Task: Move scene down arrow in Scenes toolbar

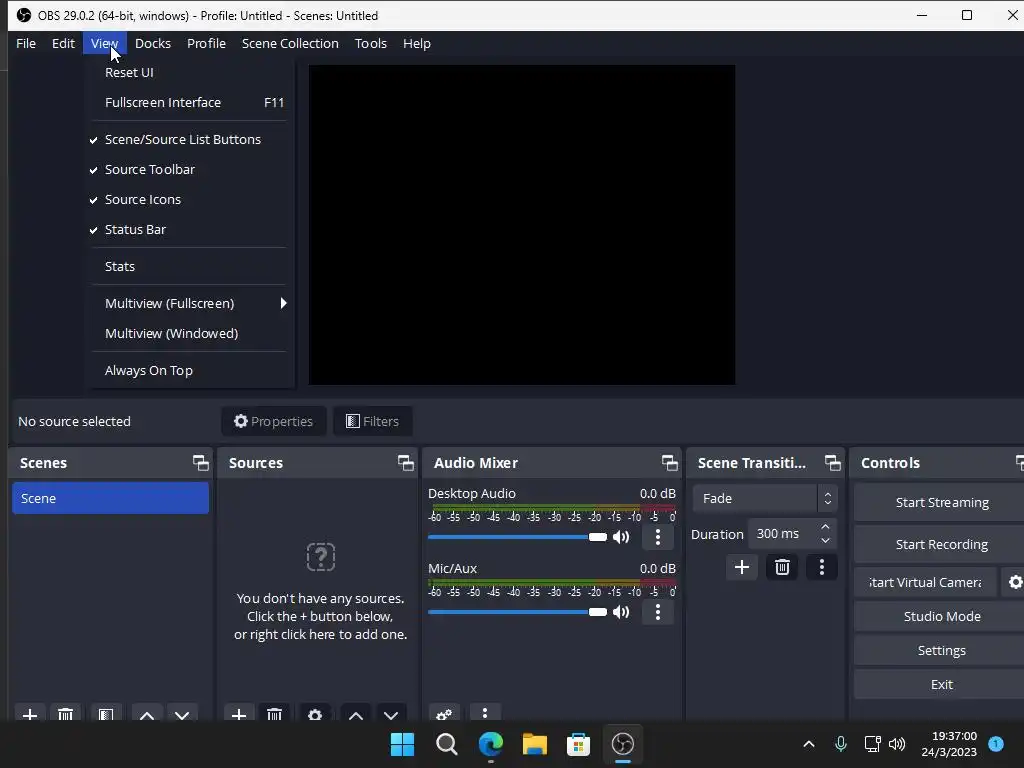Action: click(182, 714)
